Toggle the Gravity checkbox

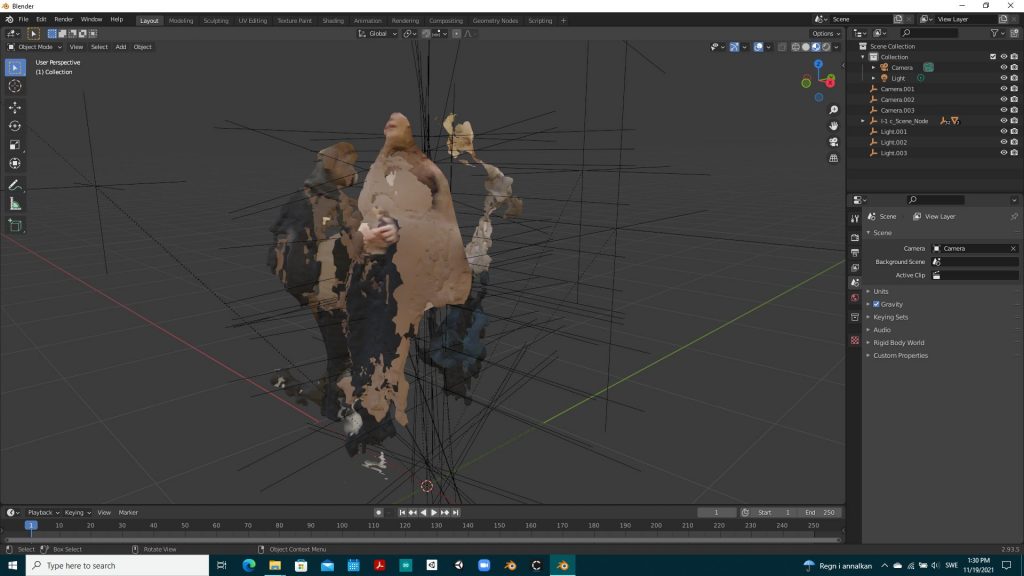[877, 304]
